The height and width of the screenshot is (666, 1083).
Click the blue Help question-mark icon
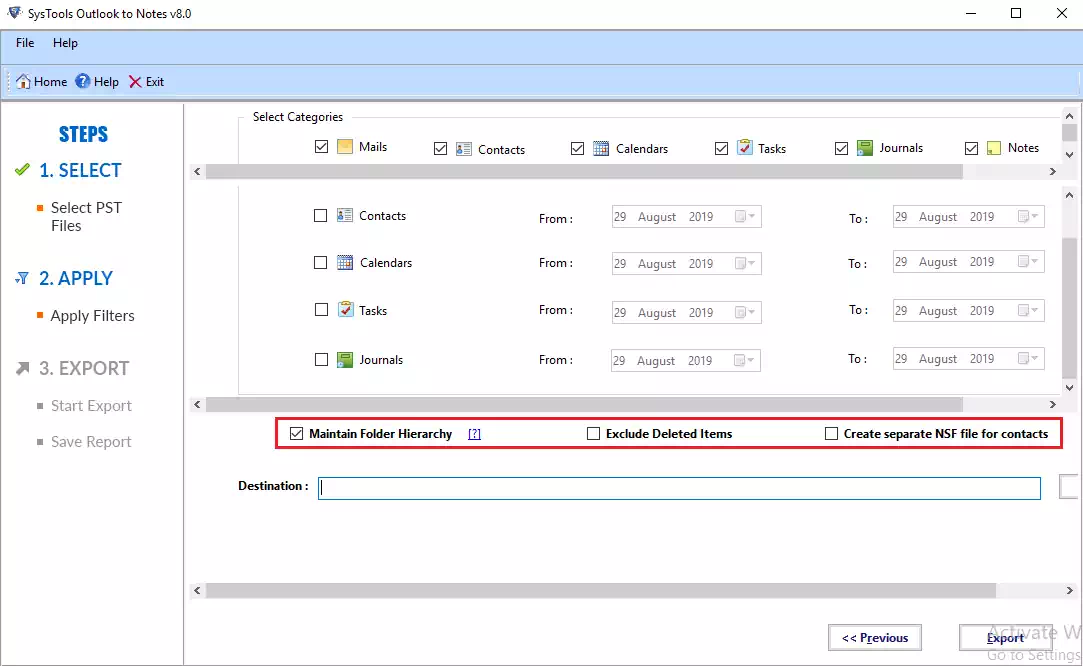(83, 82)
